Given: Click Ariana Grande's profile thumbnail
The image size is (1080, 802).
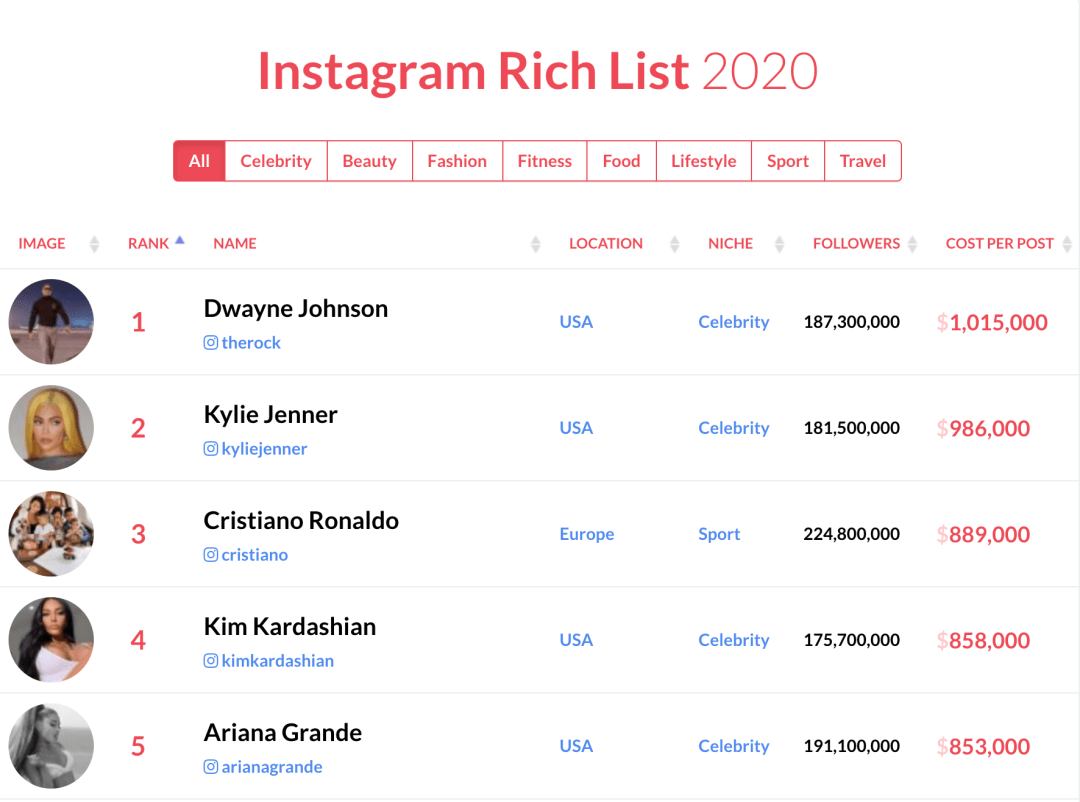Looking at the screenshot, I should tap(51, 746).
